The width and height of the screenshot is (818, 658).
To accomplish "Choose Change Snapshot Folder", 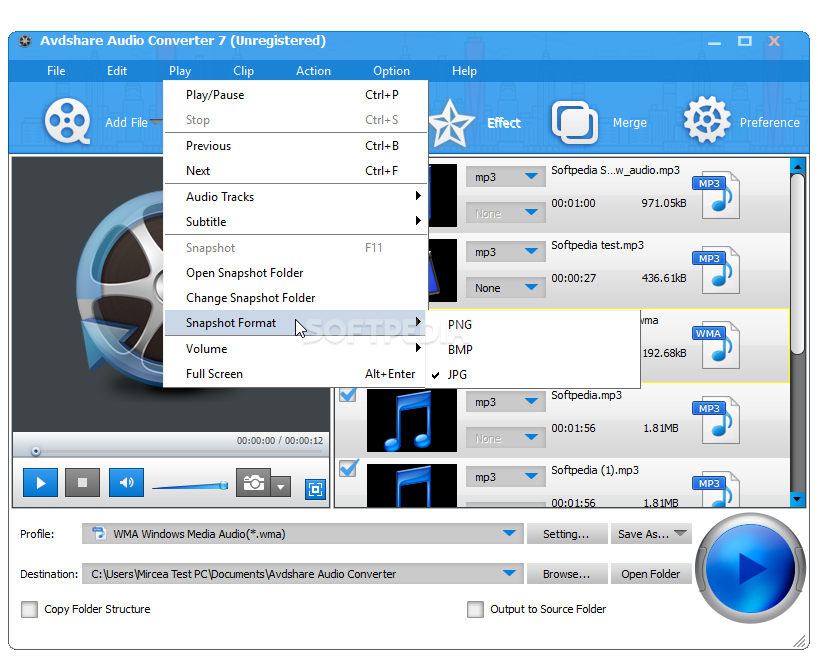I will [295, 298].
